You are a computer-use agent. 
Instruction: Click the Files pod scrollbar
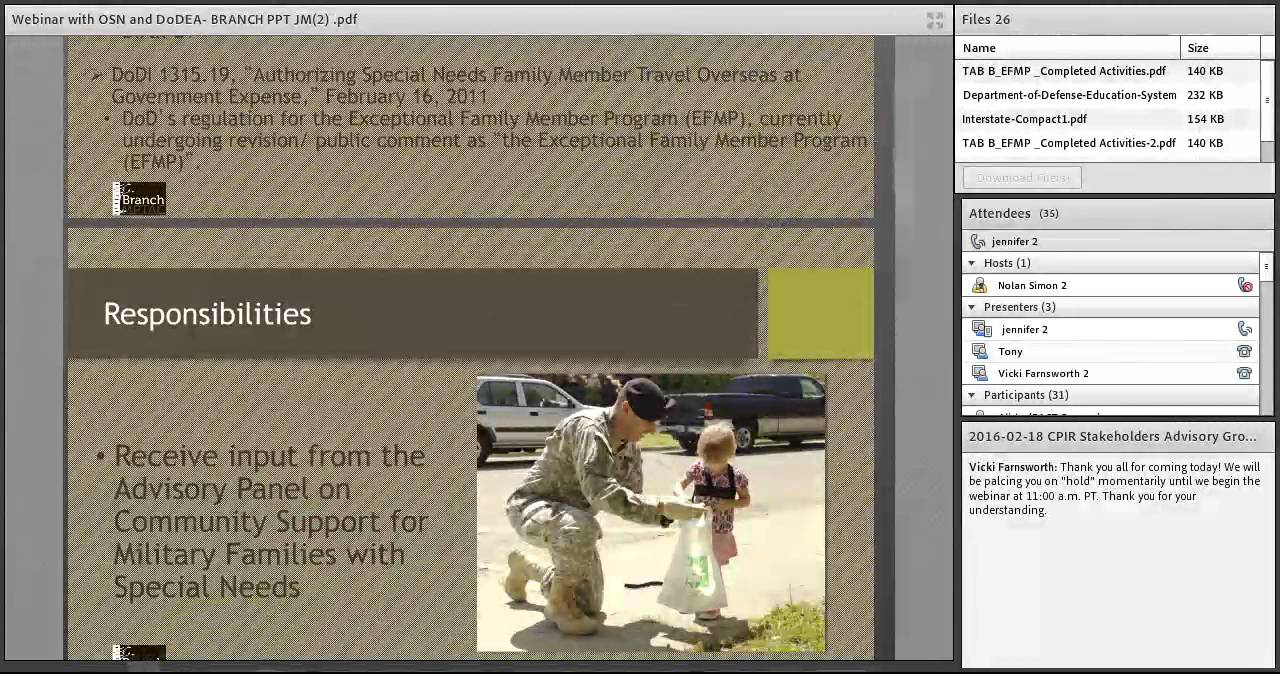click(1267, 100)
